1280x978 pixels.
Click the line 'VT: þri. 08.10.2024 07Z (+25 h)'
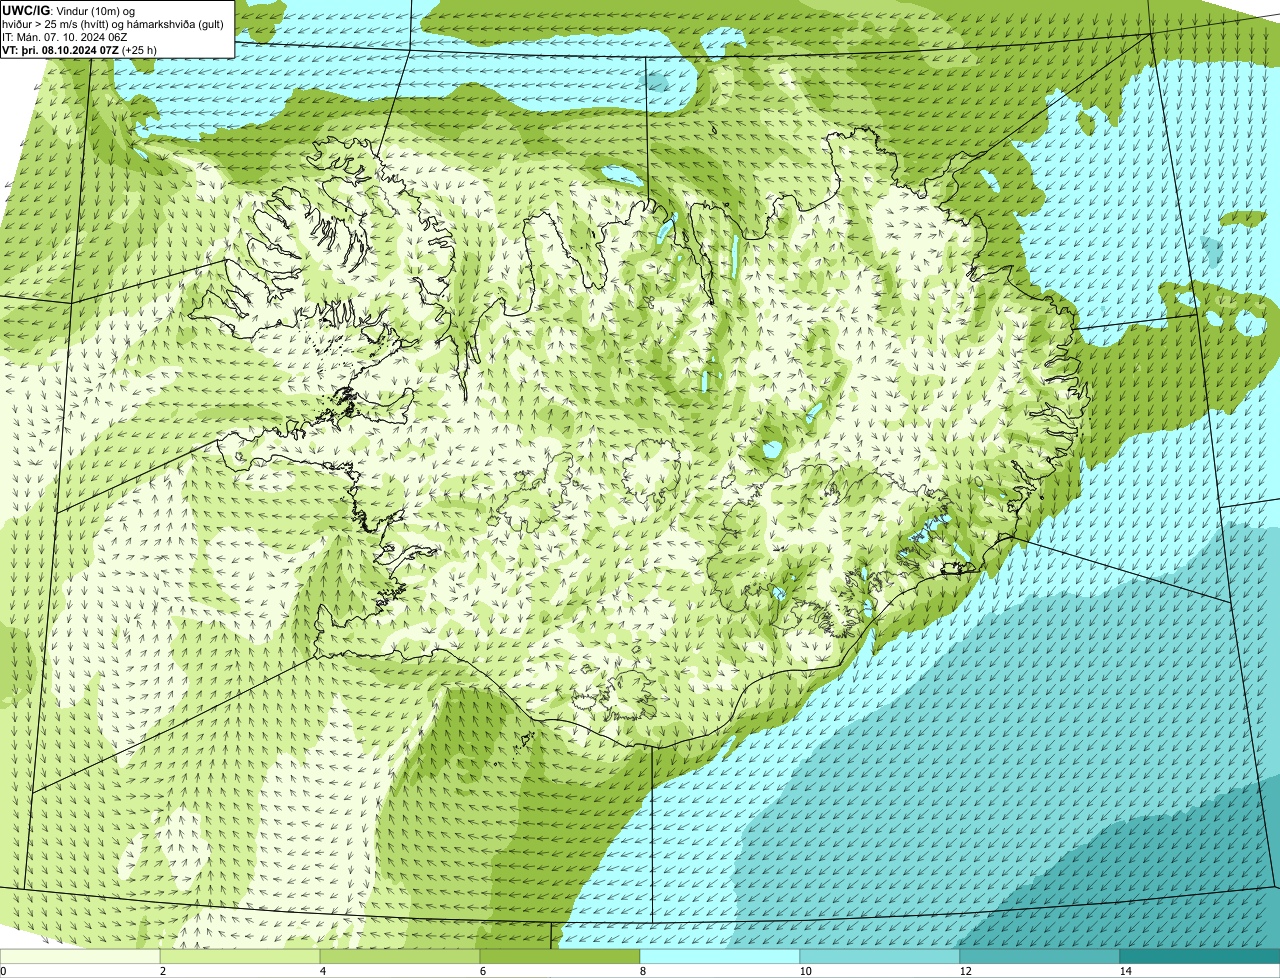point(79,50)
